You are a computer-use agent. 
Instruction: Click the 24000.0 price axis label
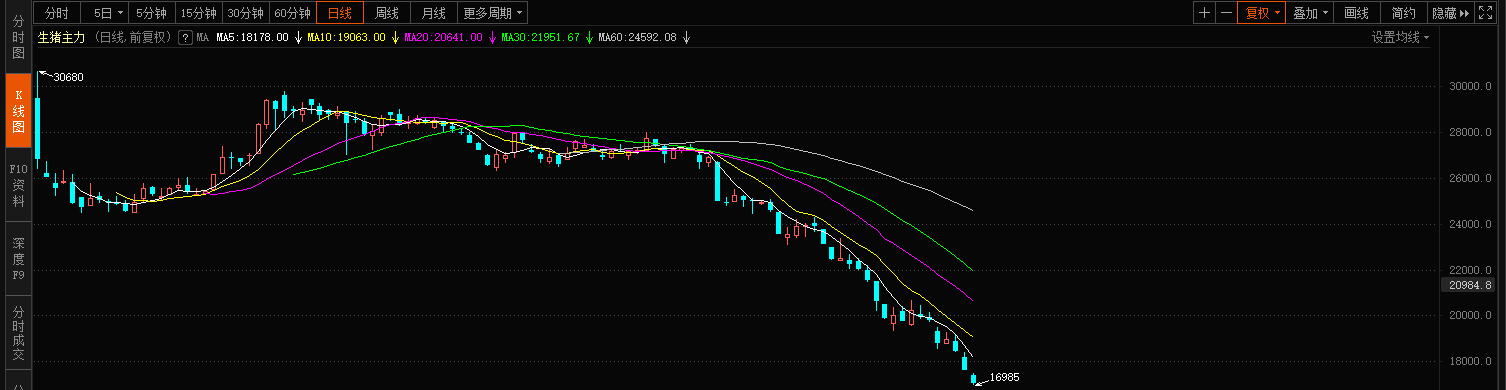click(x=1470, y=224)
